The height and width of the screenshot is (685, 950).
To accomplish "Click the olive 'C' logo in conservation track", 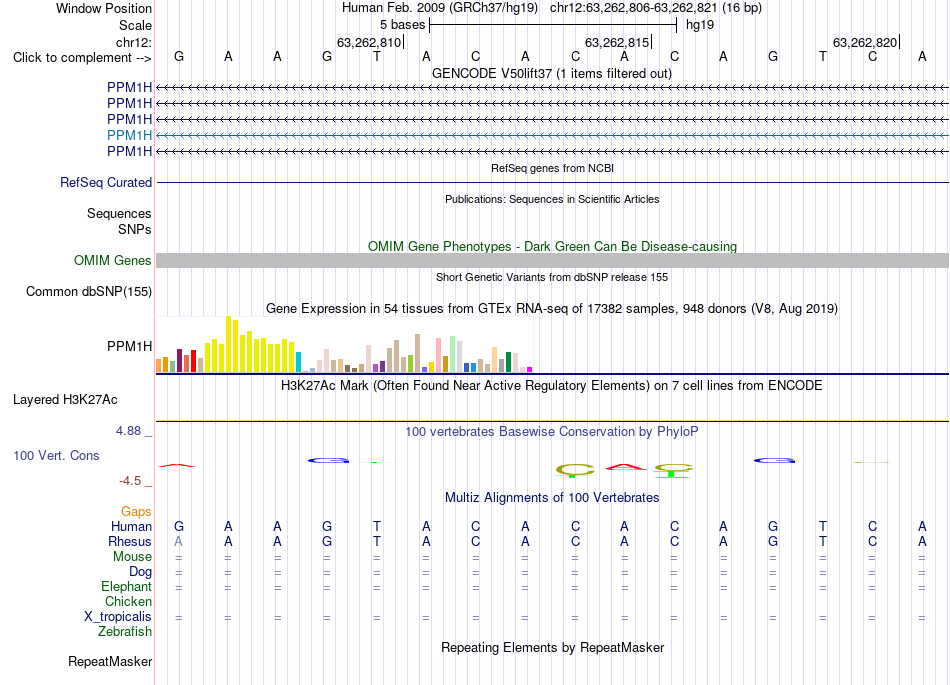I will tap(575, 470).
